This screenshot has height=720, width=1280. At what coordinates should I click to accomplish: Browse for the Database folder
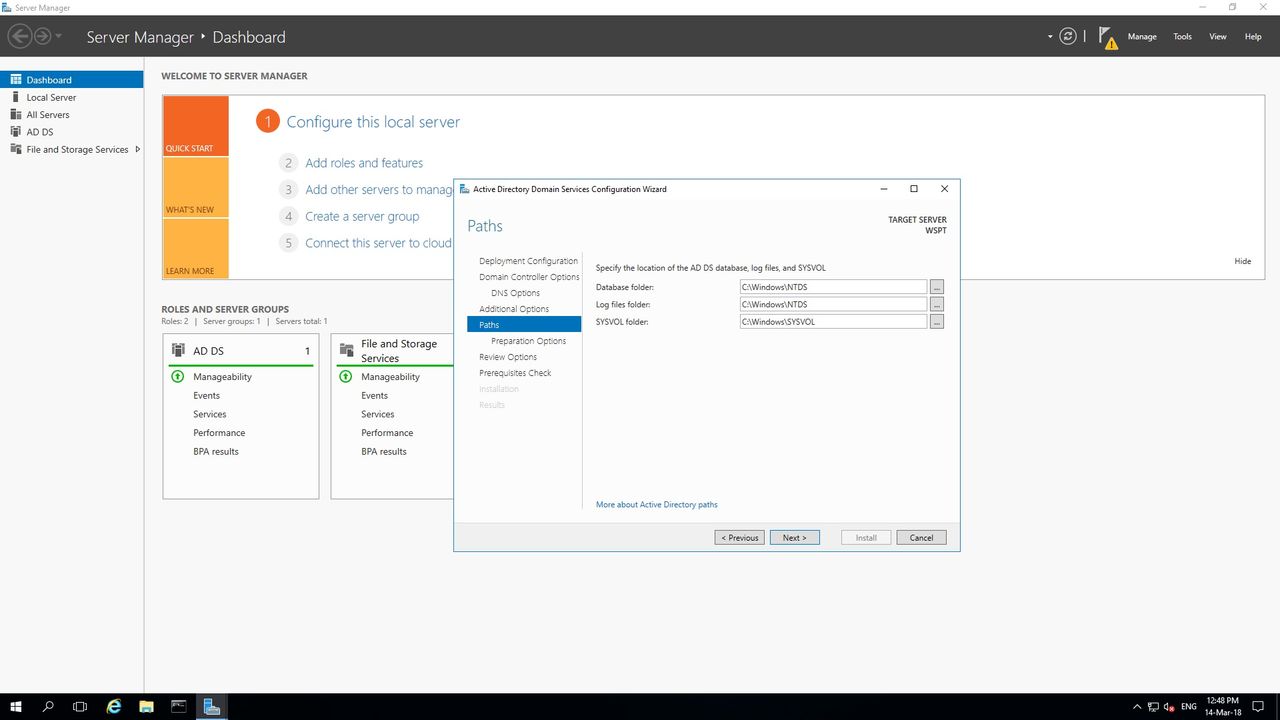point(937,287)
